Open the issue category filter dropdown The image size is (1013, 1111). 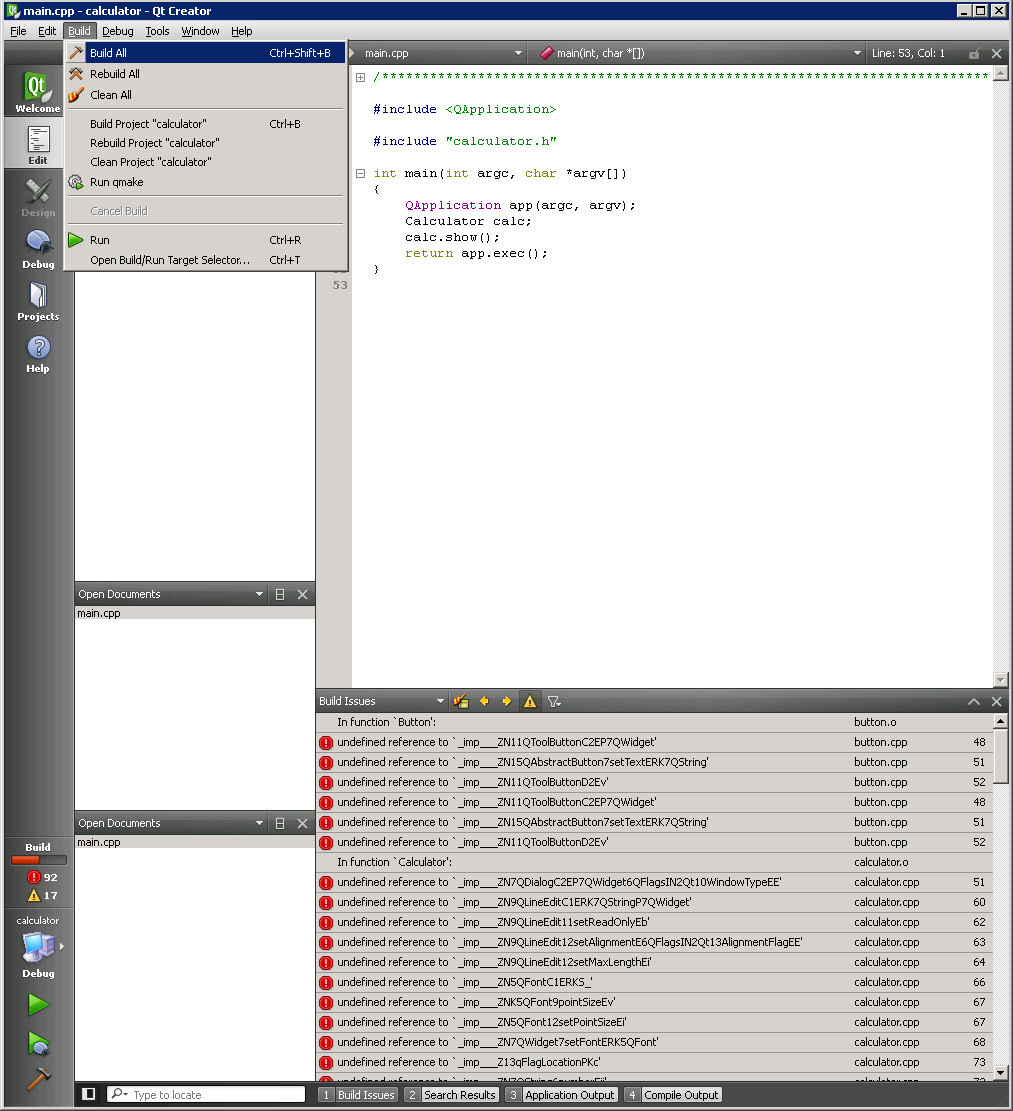(x=554, y=701)
